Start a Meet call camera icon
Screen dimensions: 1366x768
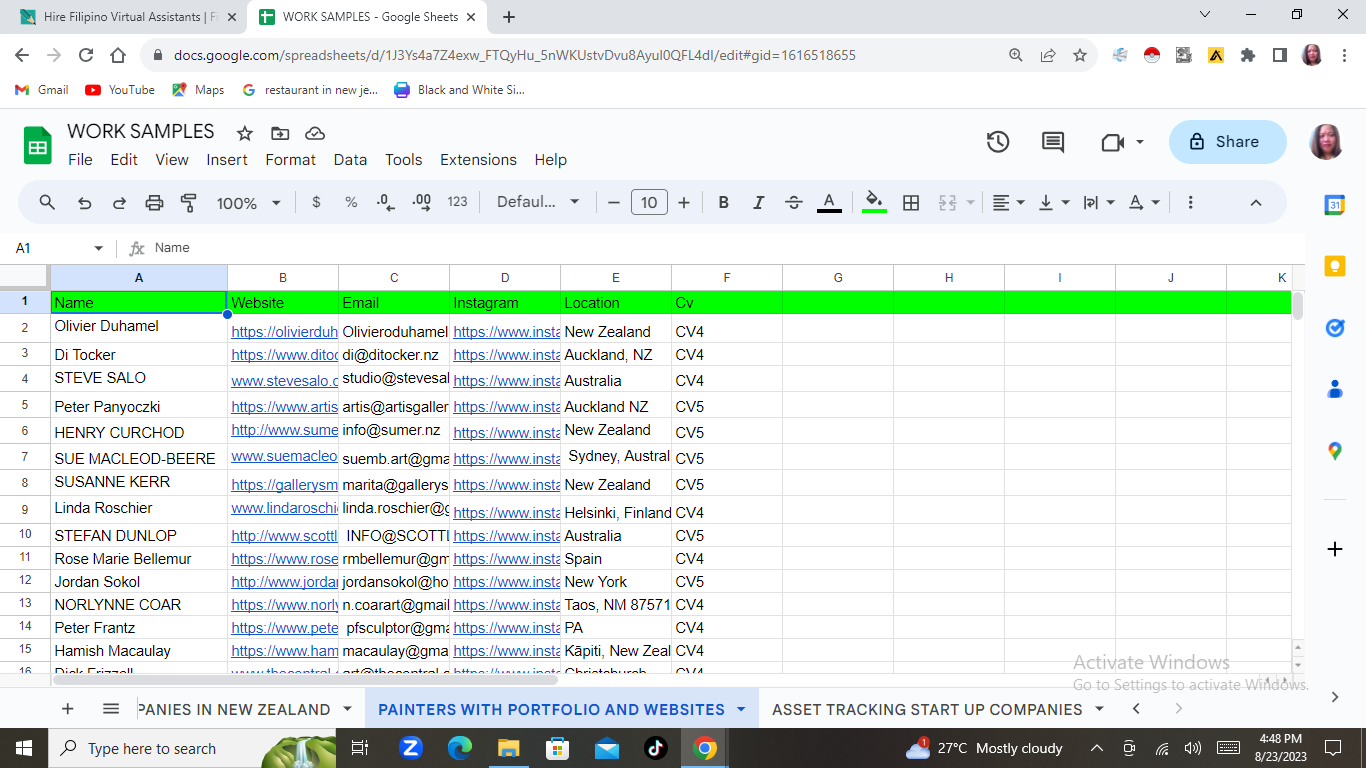click(1113, 143)
